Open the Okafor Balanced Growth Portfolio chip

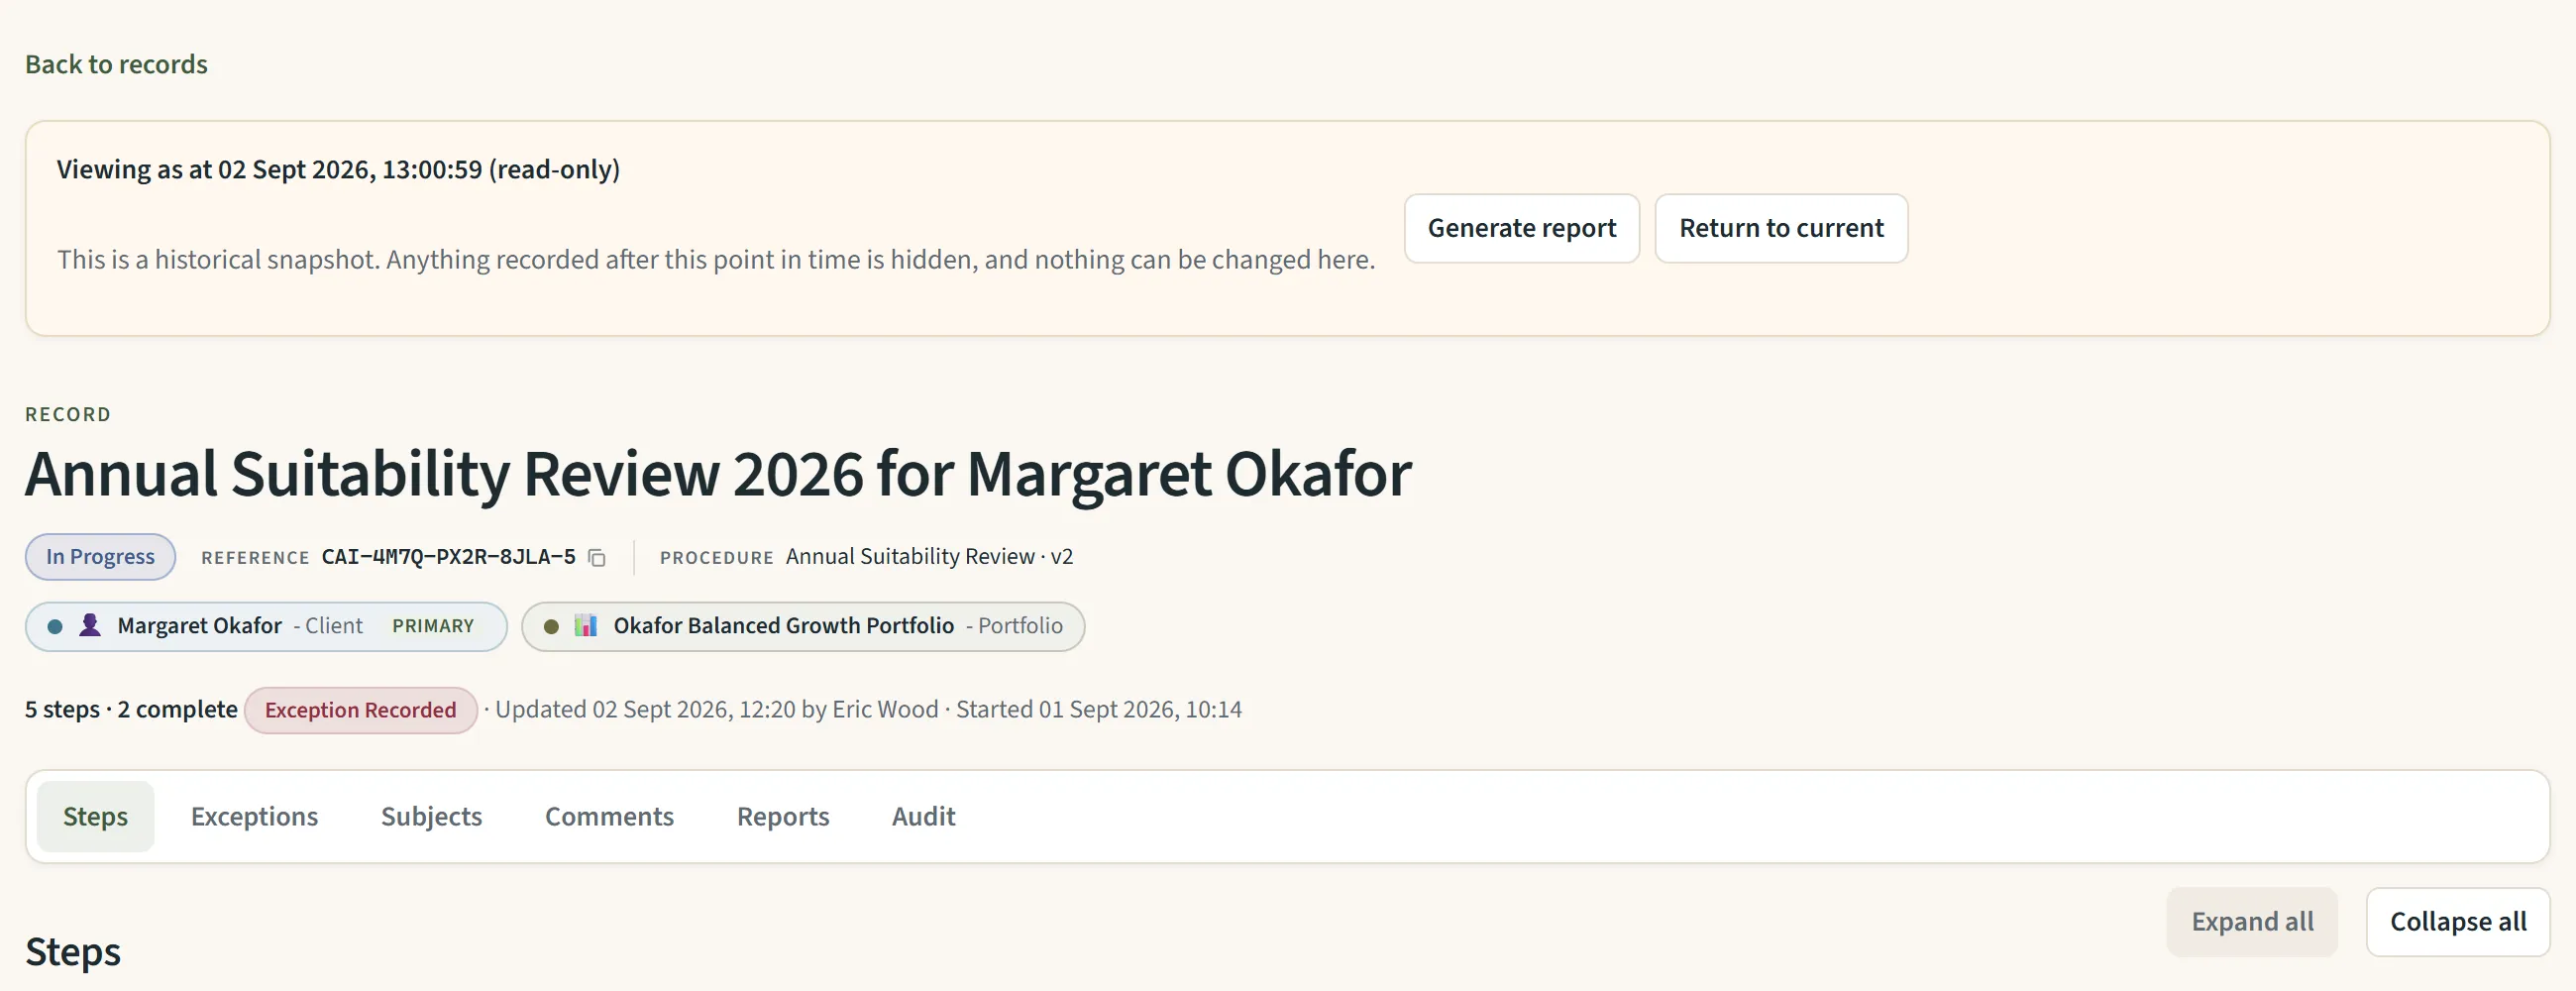pos(803,626)
